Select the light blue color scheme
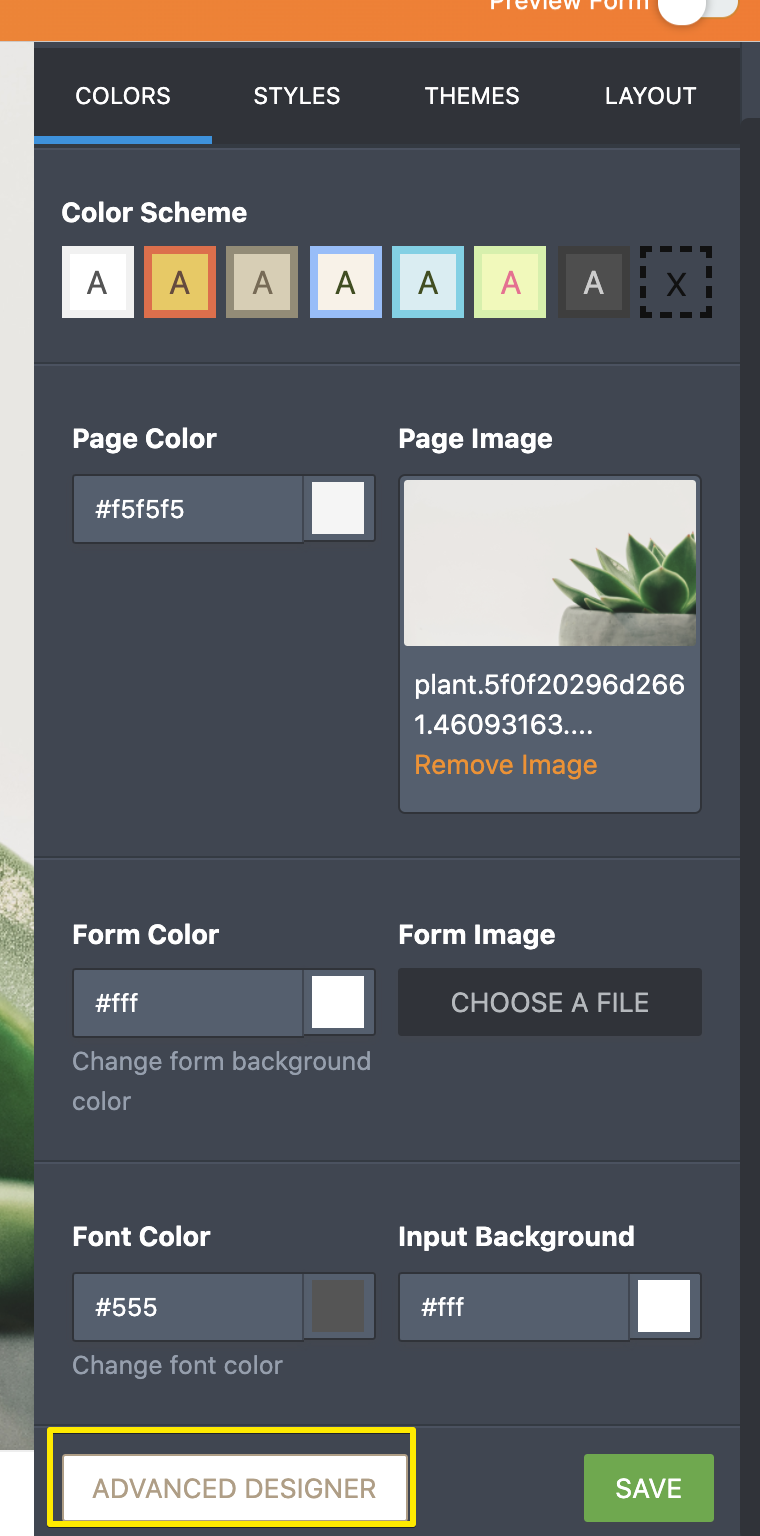 [428, 283]
